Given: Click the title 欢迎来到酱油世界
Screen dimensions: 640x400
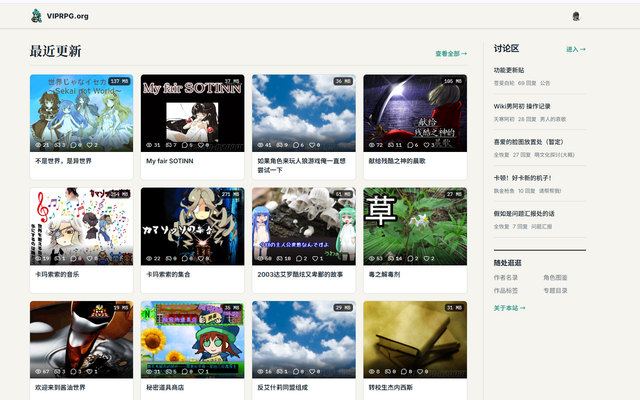Looking at the screenshot, I should click(x=60, y=387).
